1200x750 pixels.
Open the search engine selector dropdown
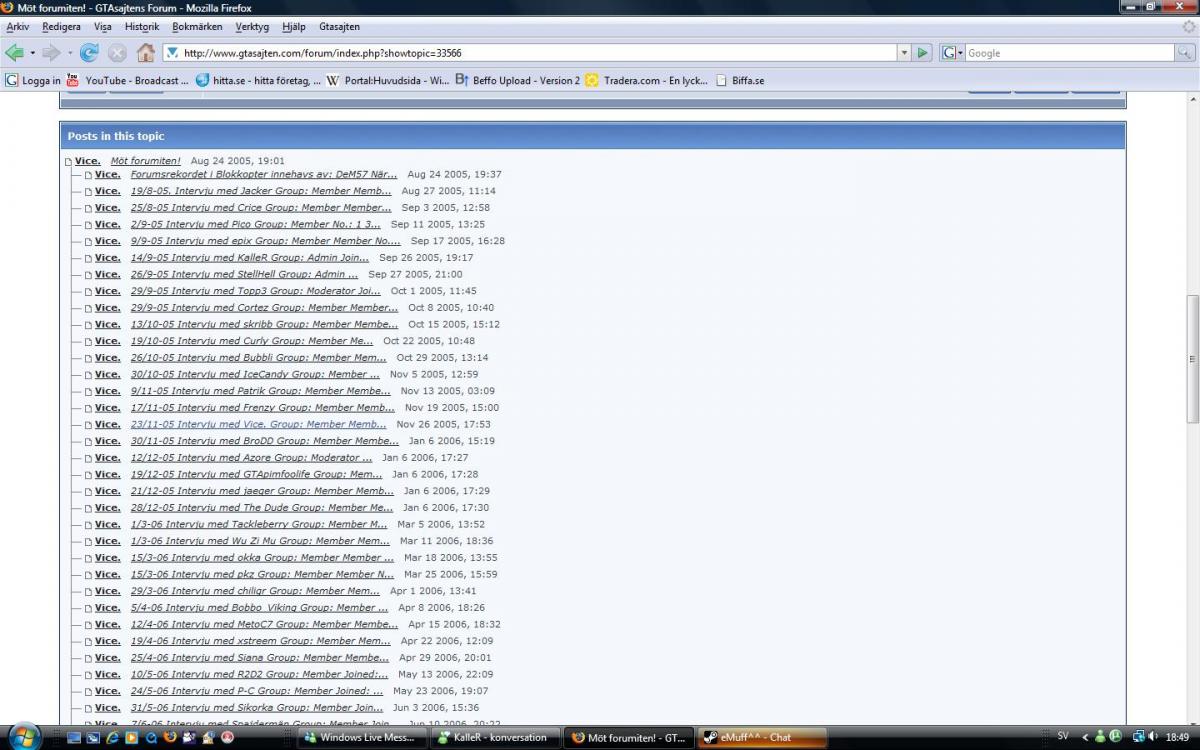[x=960, y=53]
